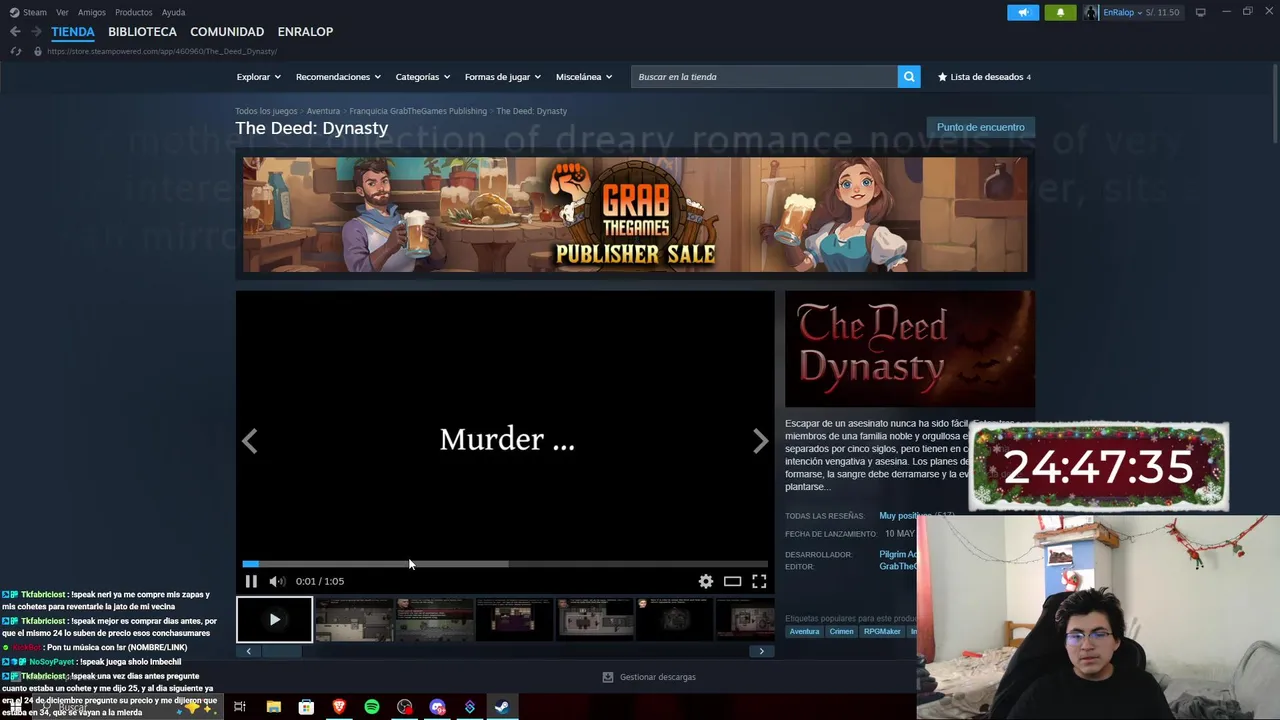Select the Crimen tag

coord(841,632)
